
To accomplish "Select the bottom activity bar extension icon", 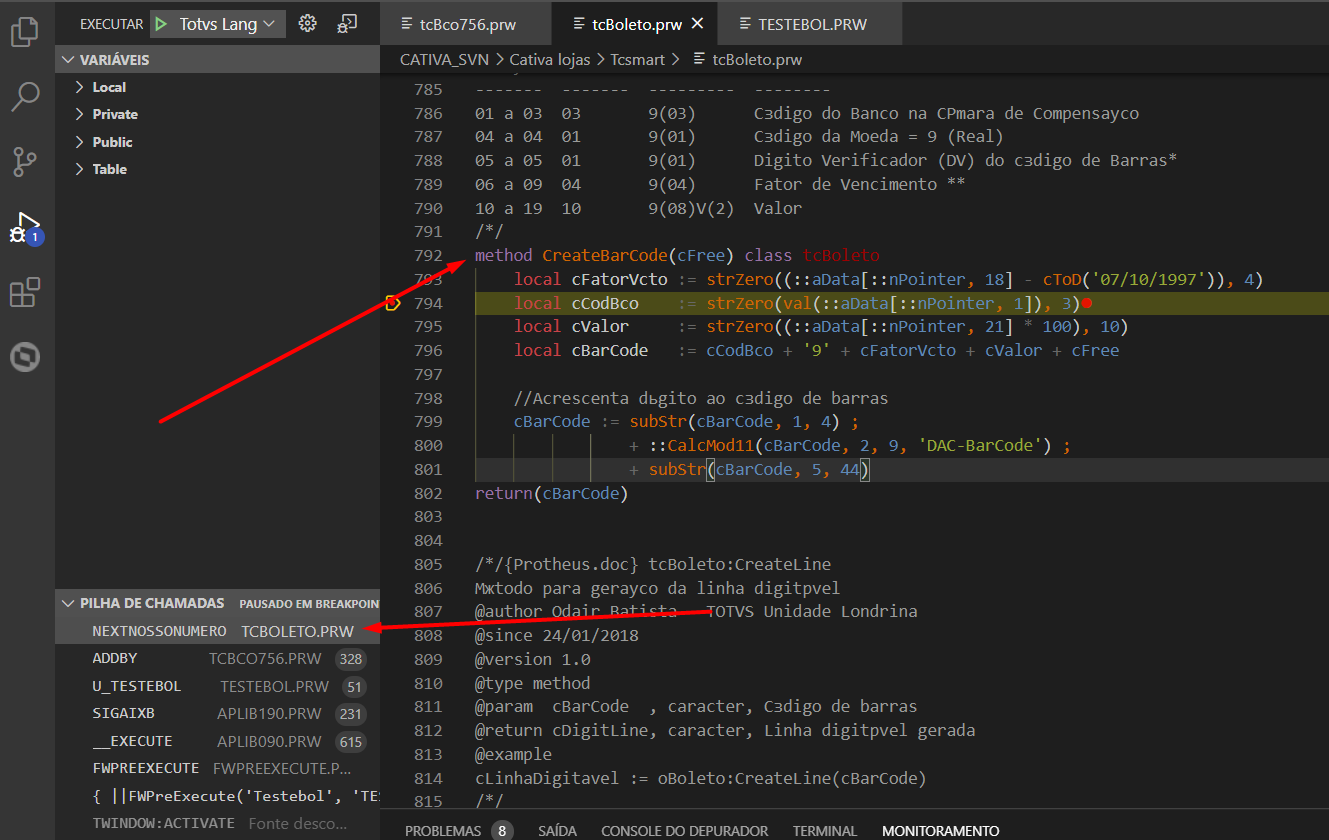I will [25, 356].
